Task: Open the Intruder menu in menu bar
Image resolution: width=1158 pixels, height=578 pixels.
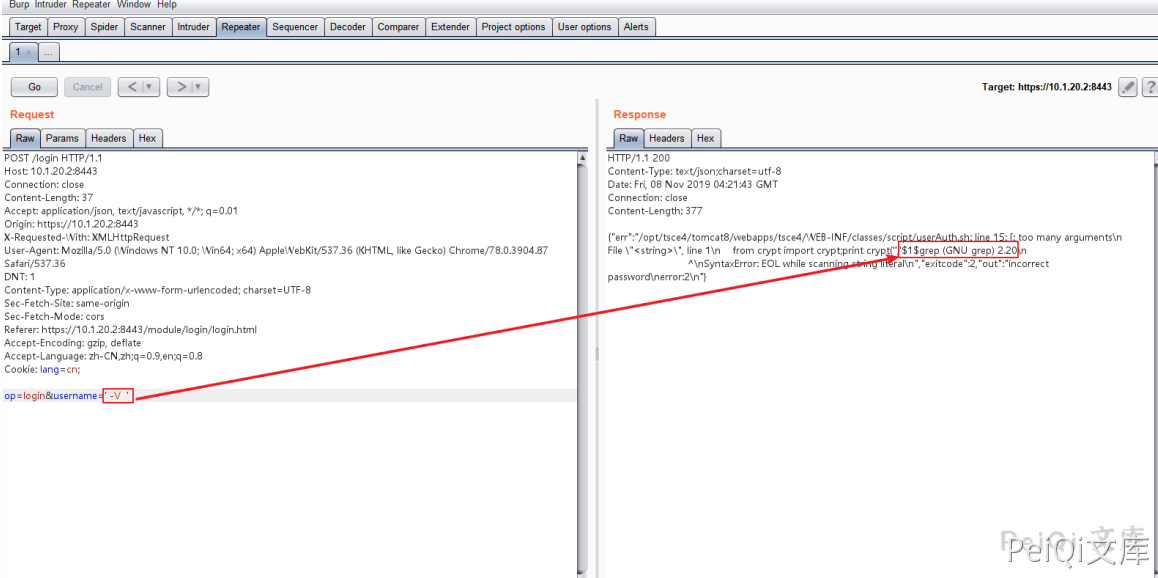Action: (x=51, y=5)
